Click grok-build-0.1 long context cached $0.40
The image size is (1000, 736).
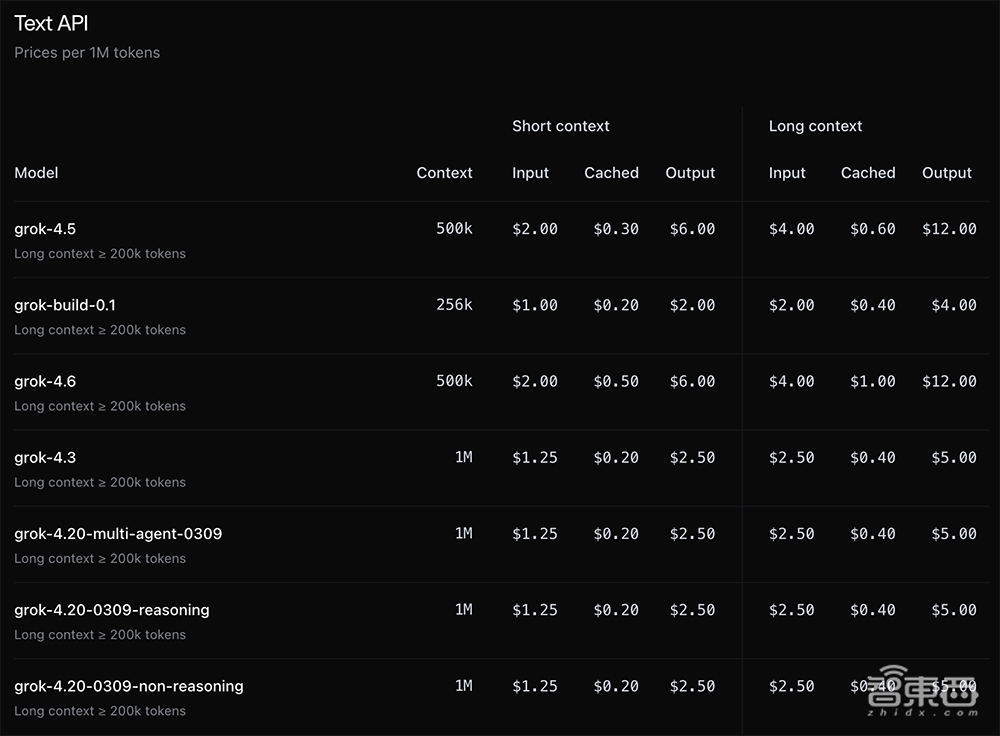872,305
